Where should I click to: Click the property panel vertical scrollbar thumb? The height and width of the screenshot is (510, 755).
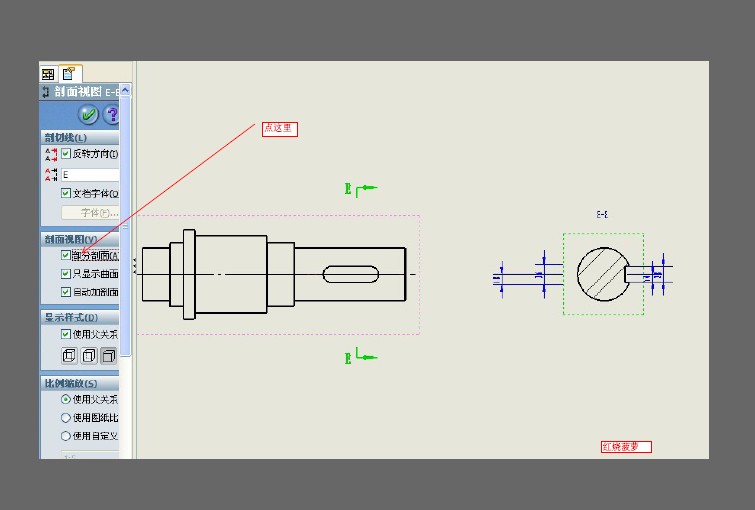(125, 226)
